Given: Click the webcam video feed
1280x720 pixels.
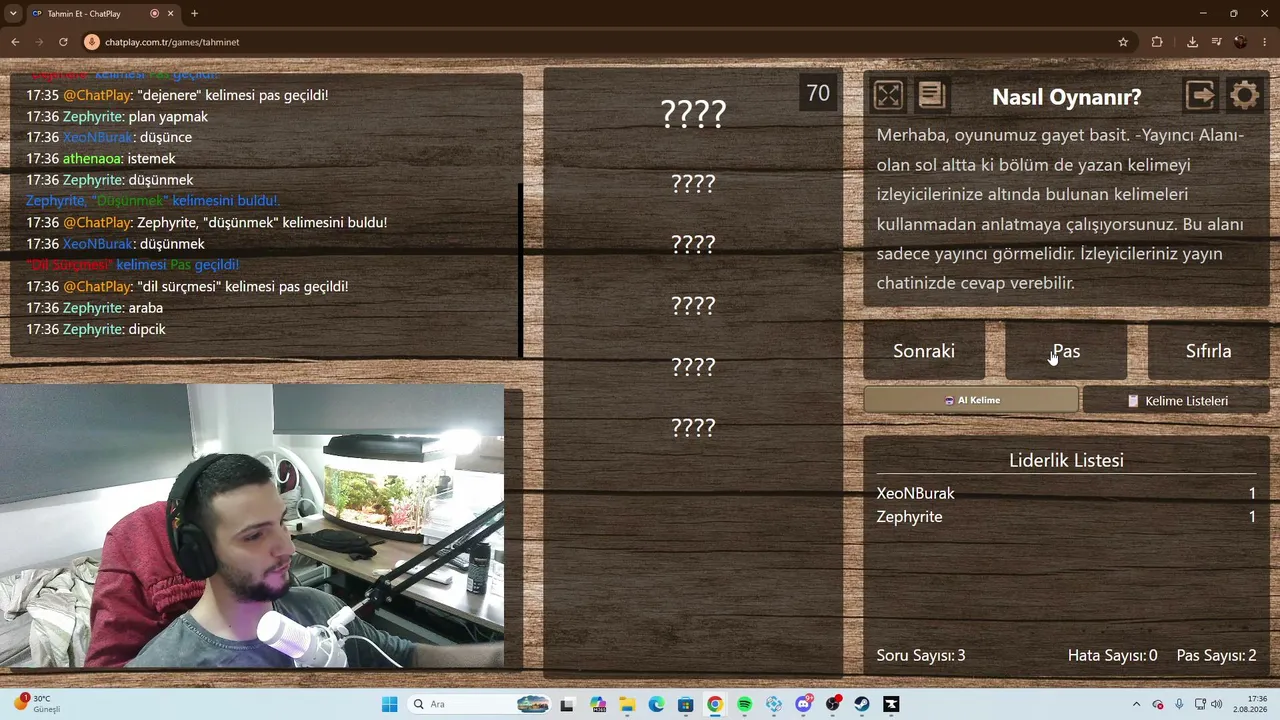Looking at the screenshot, I should pyautogui.click(x=252, y=527).
